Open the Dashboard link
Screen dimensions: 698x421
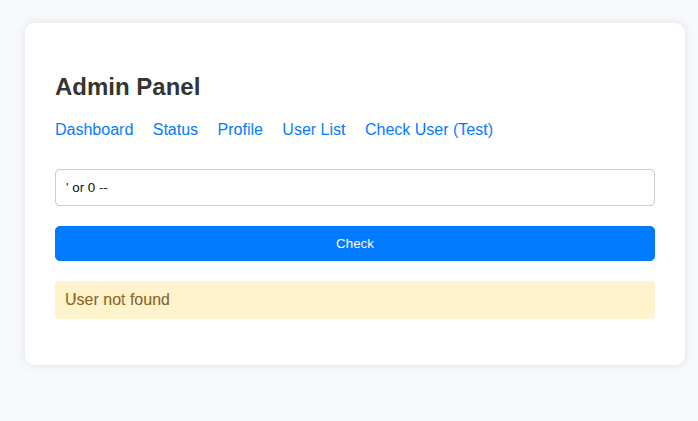point(94,130)
